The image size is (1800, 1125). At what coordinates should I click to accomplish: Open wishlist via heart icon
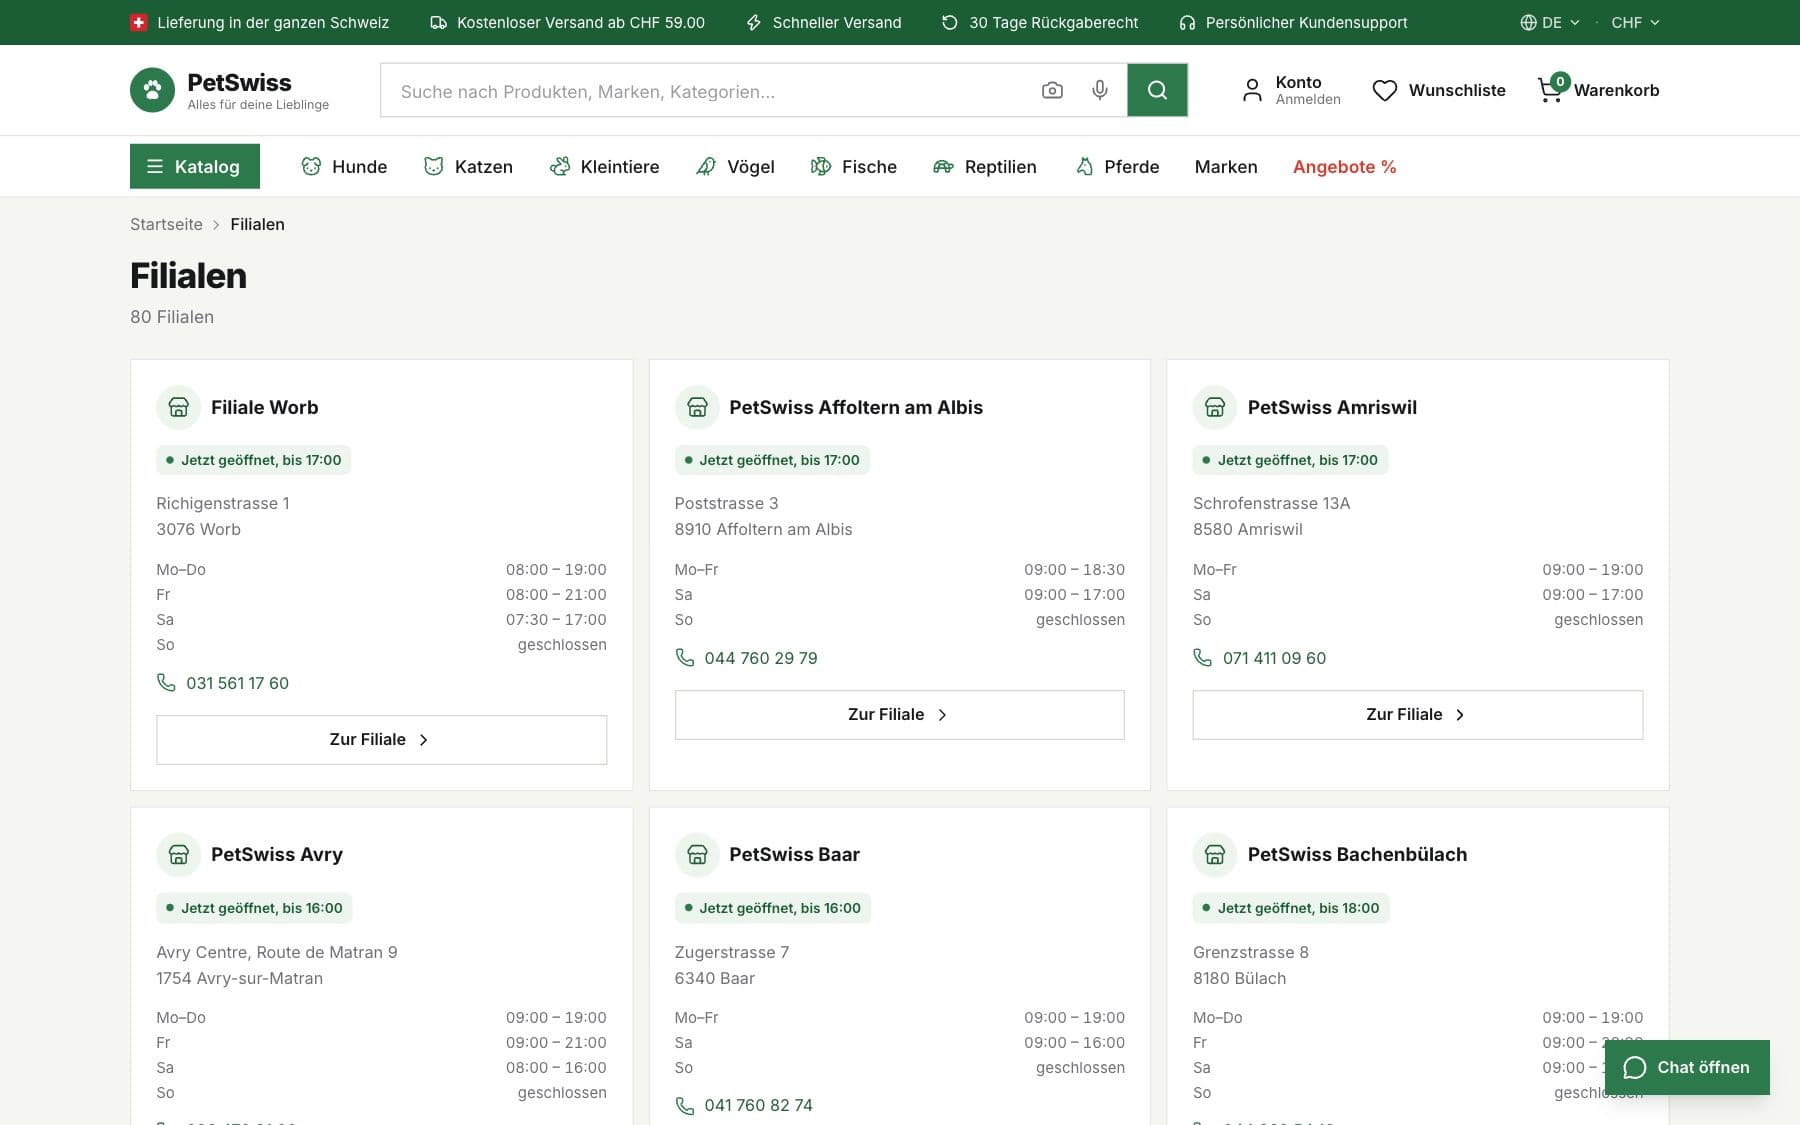coord(1384,91)
